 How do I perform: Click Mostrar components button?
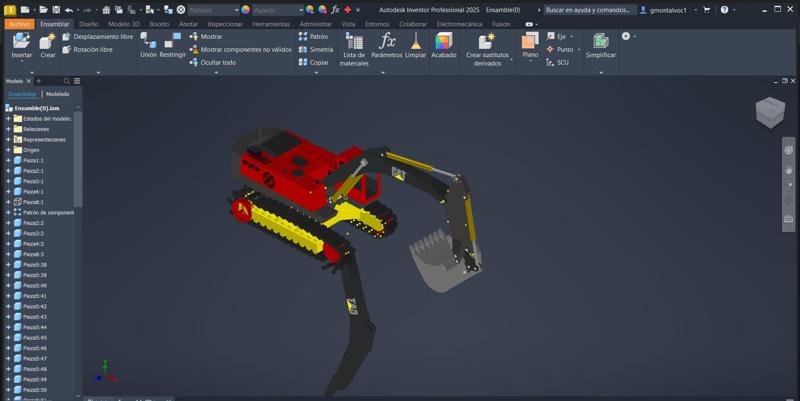206,37
